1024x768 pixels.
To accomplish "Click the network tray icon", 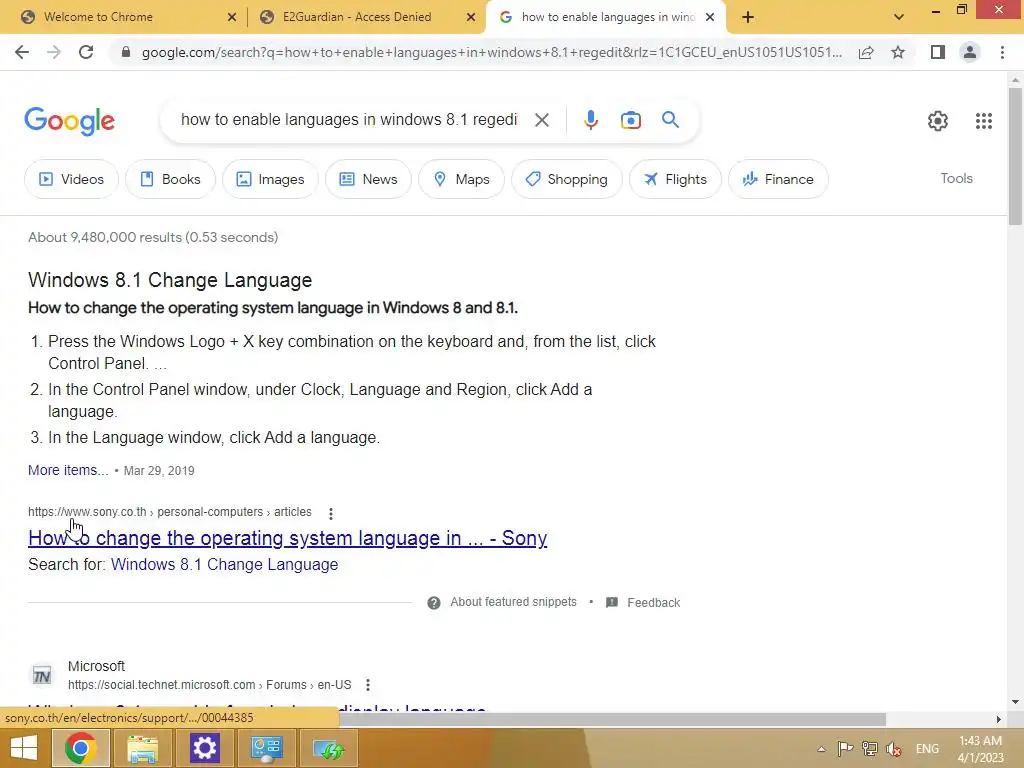I will click(869, 748).
